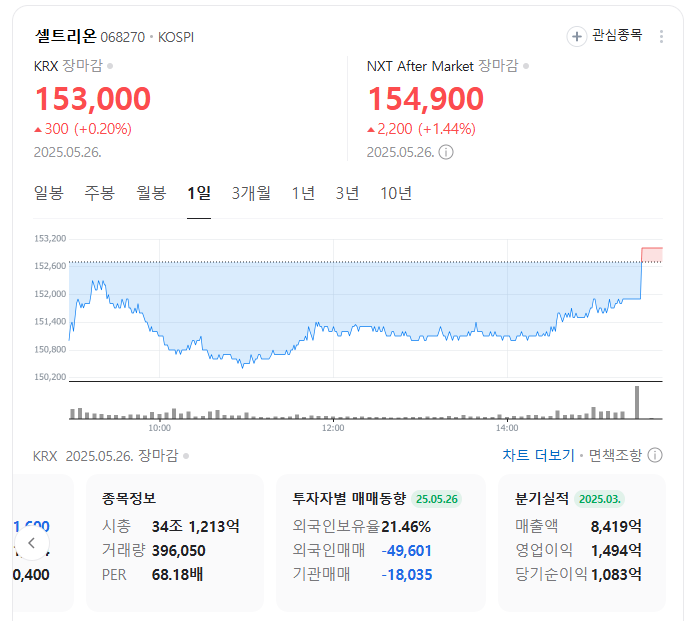This screenshot has height=621, width=695.
Task: Select the 3년 chart tab
Action: [347, 193]
